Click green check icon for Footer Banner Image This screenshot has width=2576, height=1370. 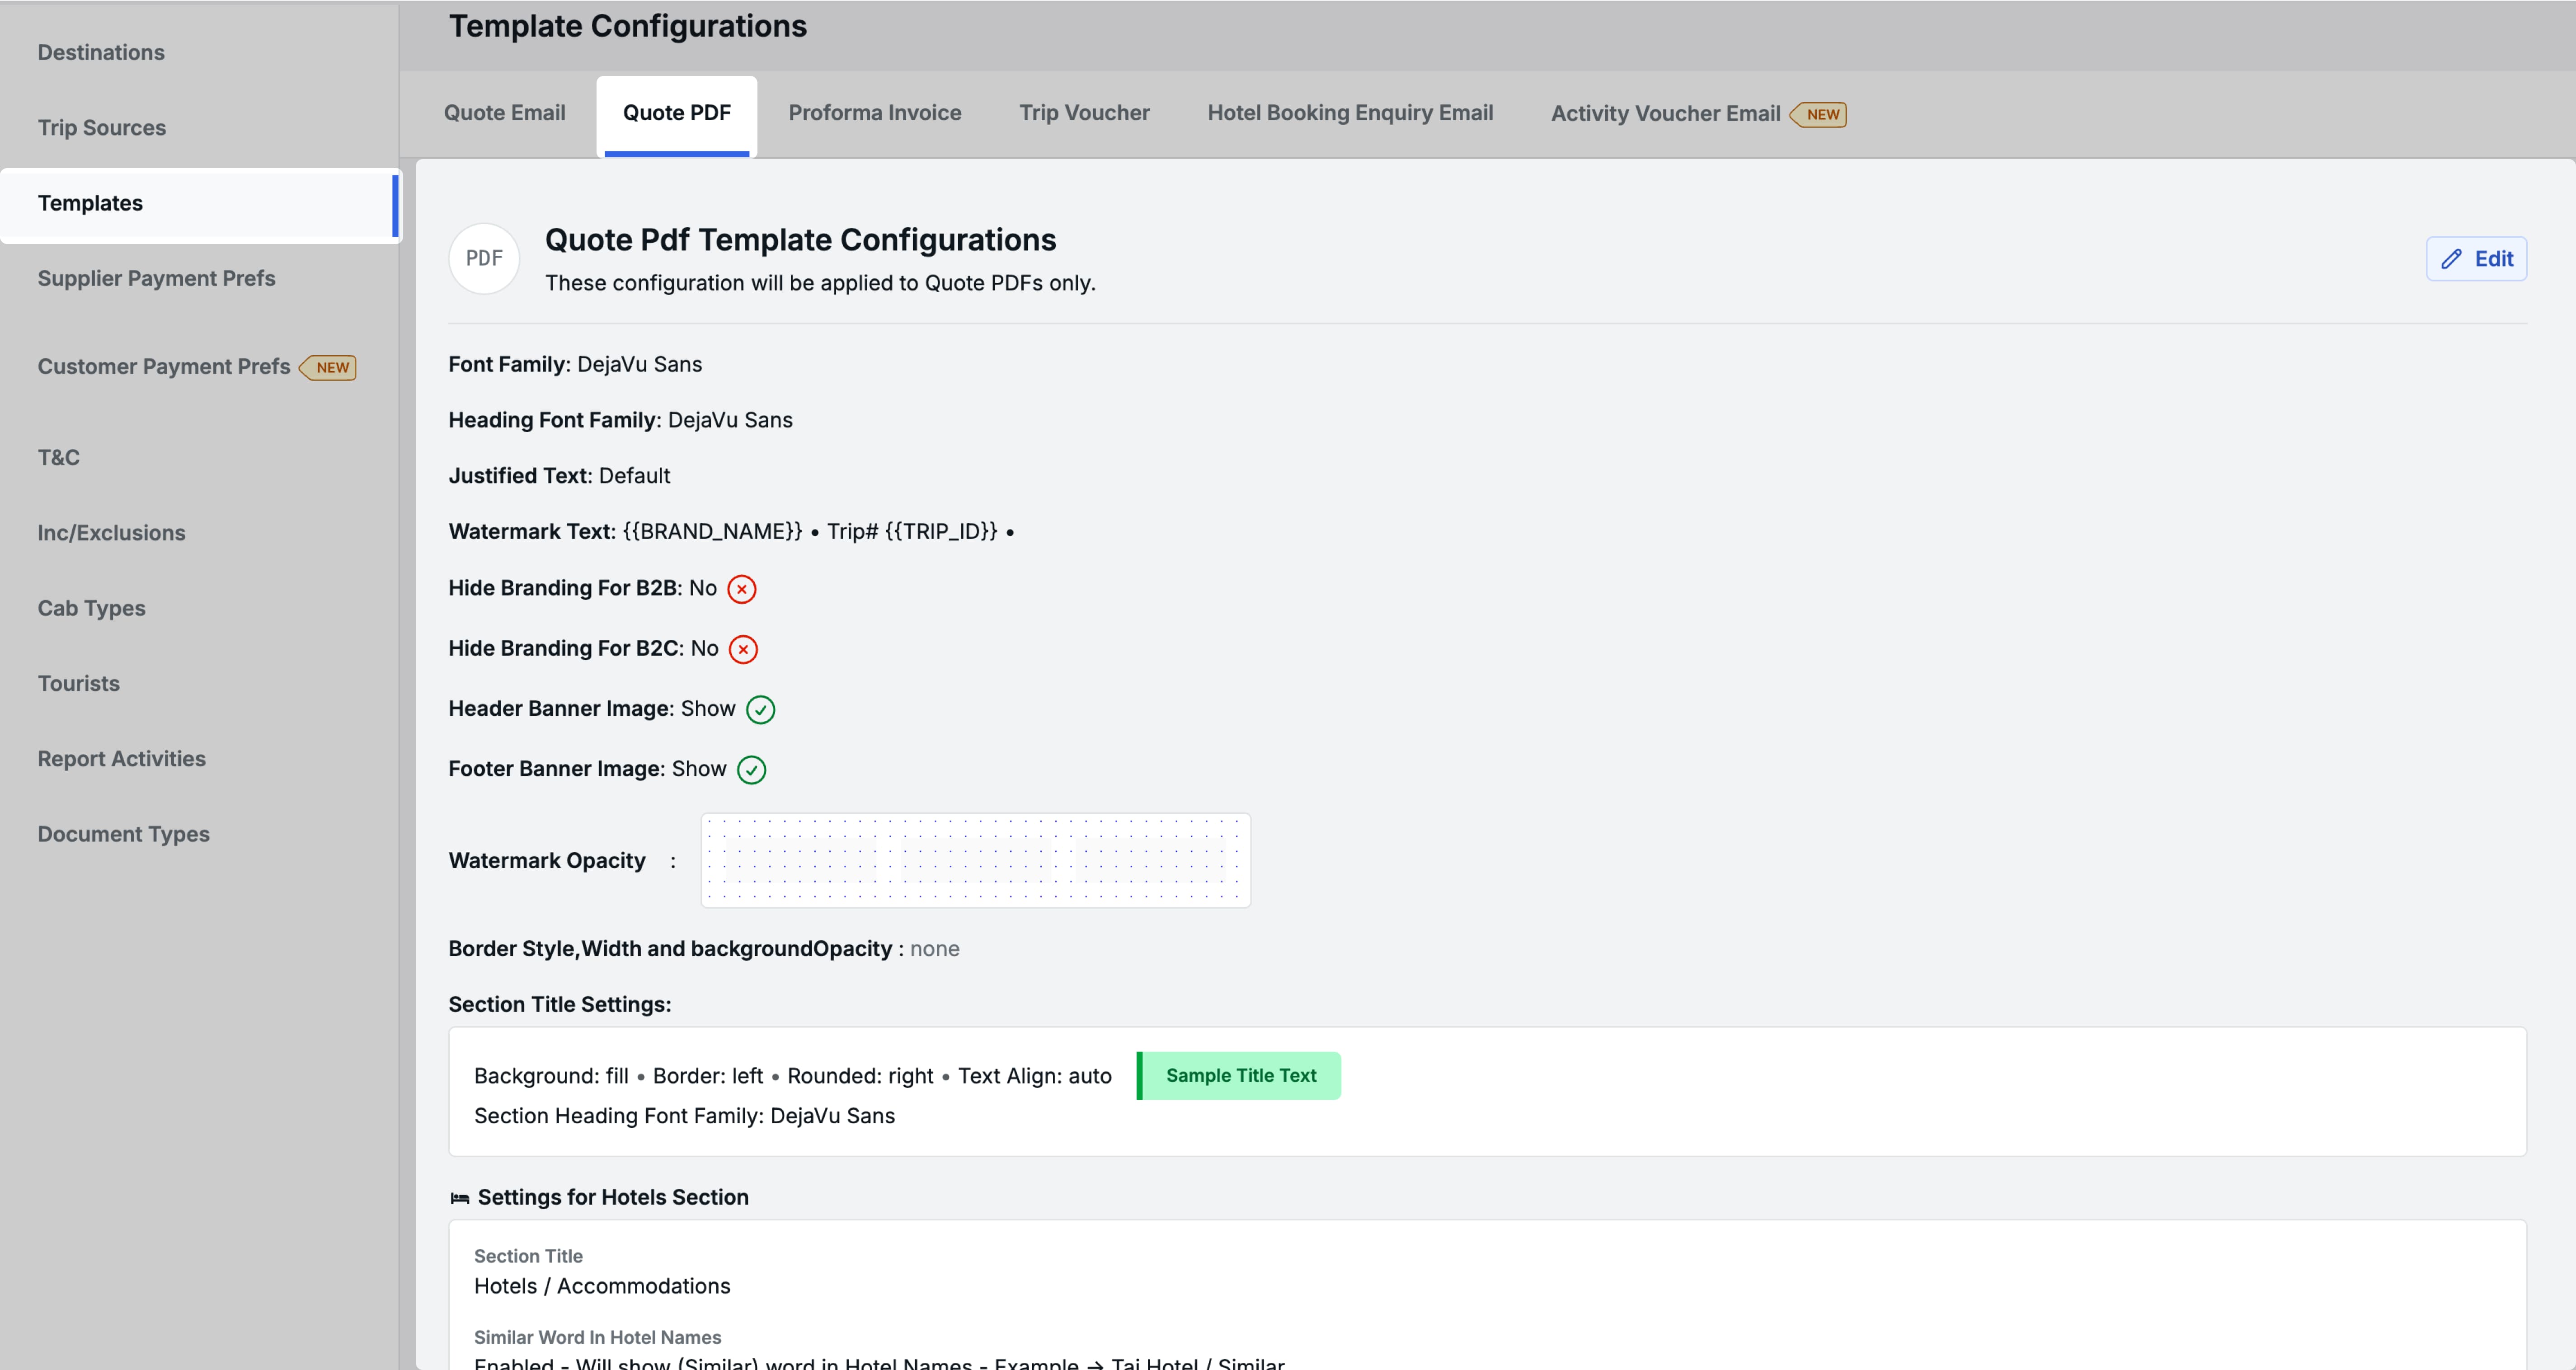752,769
